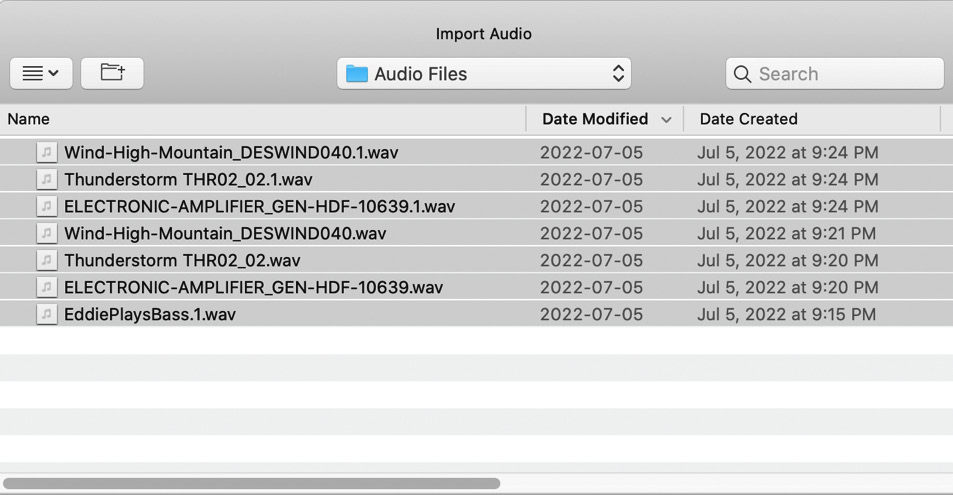Select the audio icon of Thunderstorm THR02_02.1.wav

pyautogui.click(x=47, y=179)
